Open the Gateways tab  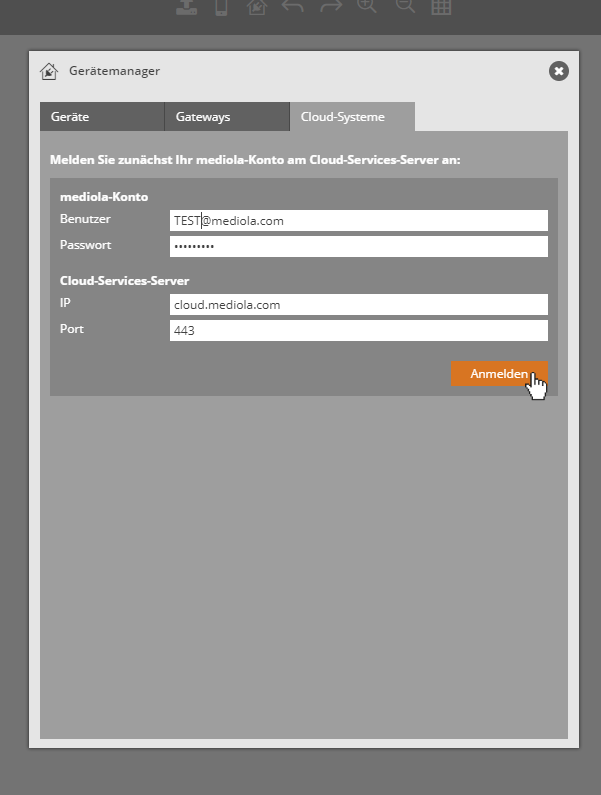[x=226, y=117]
